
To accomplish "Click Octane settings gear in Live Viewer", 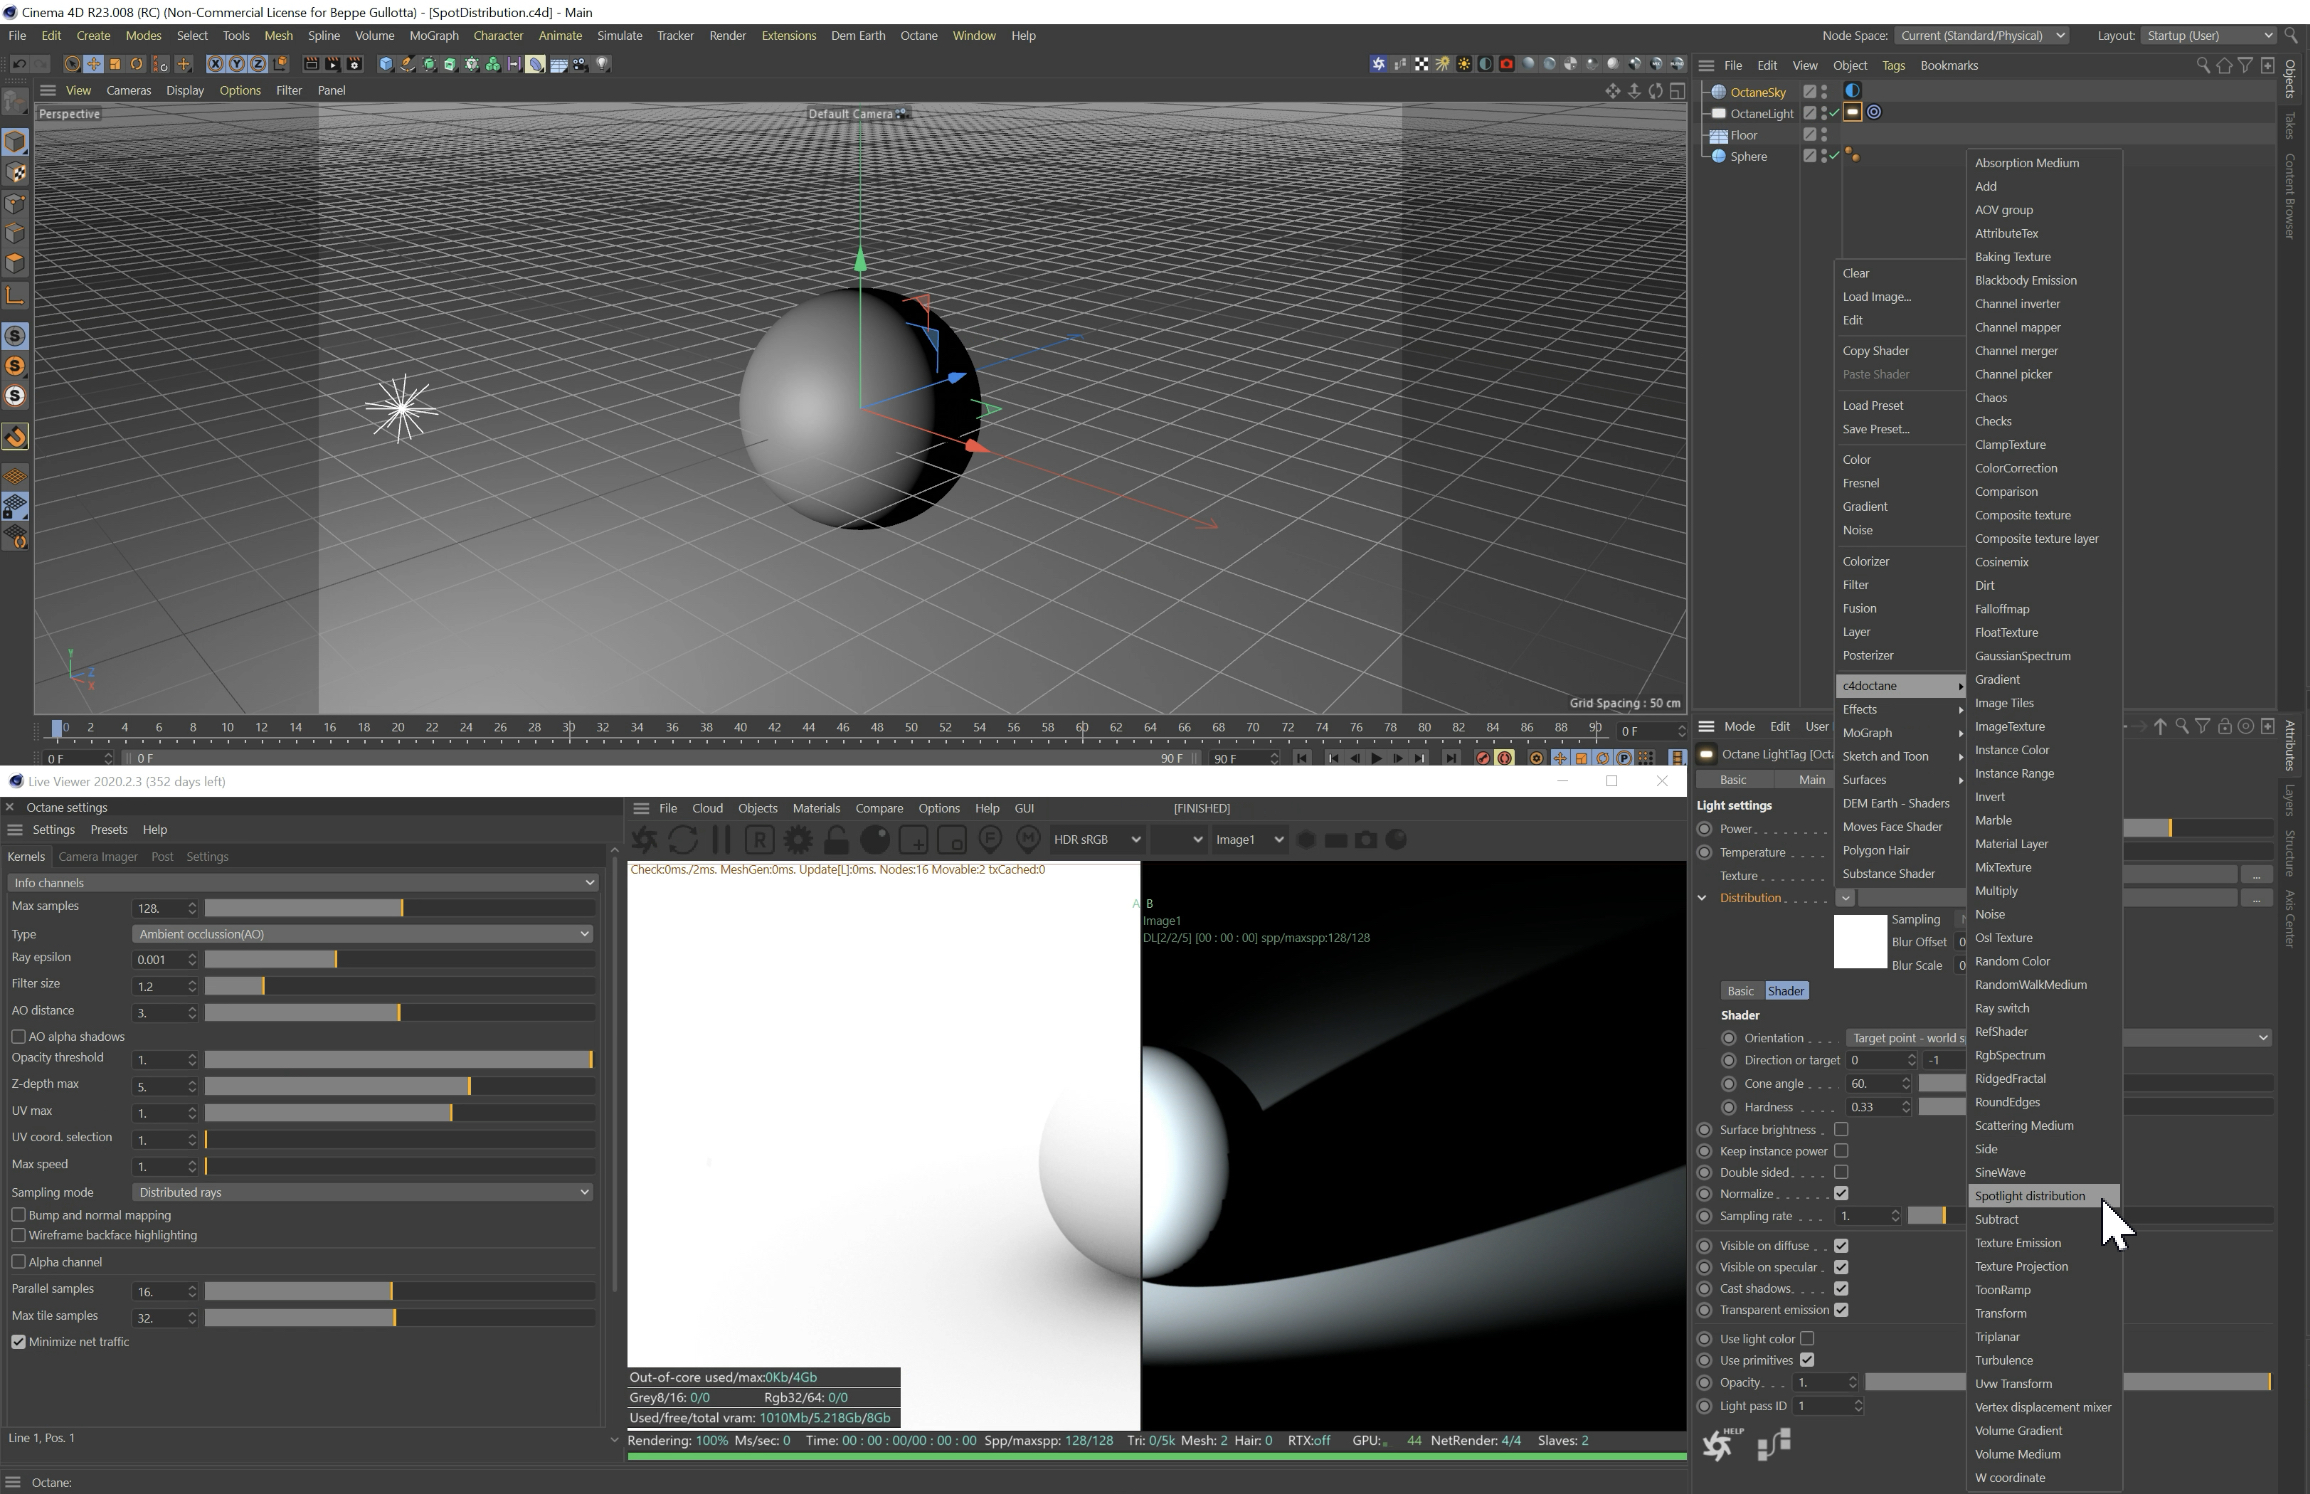I will [x=798, y=840].
